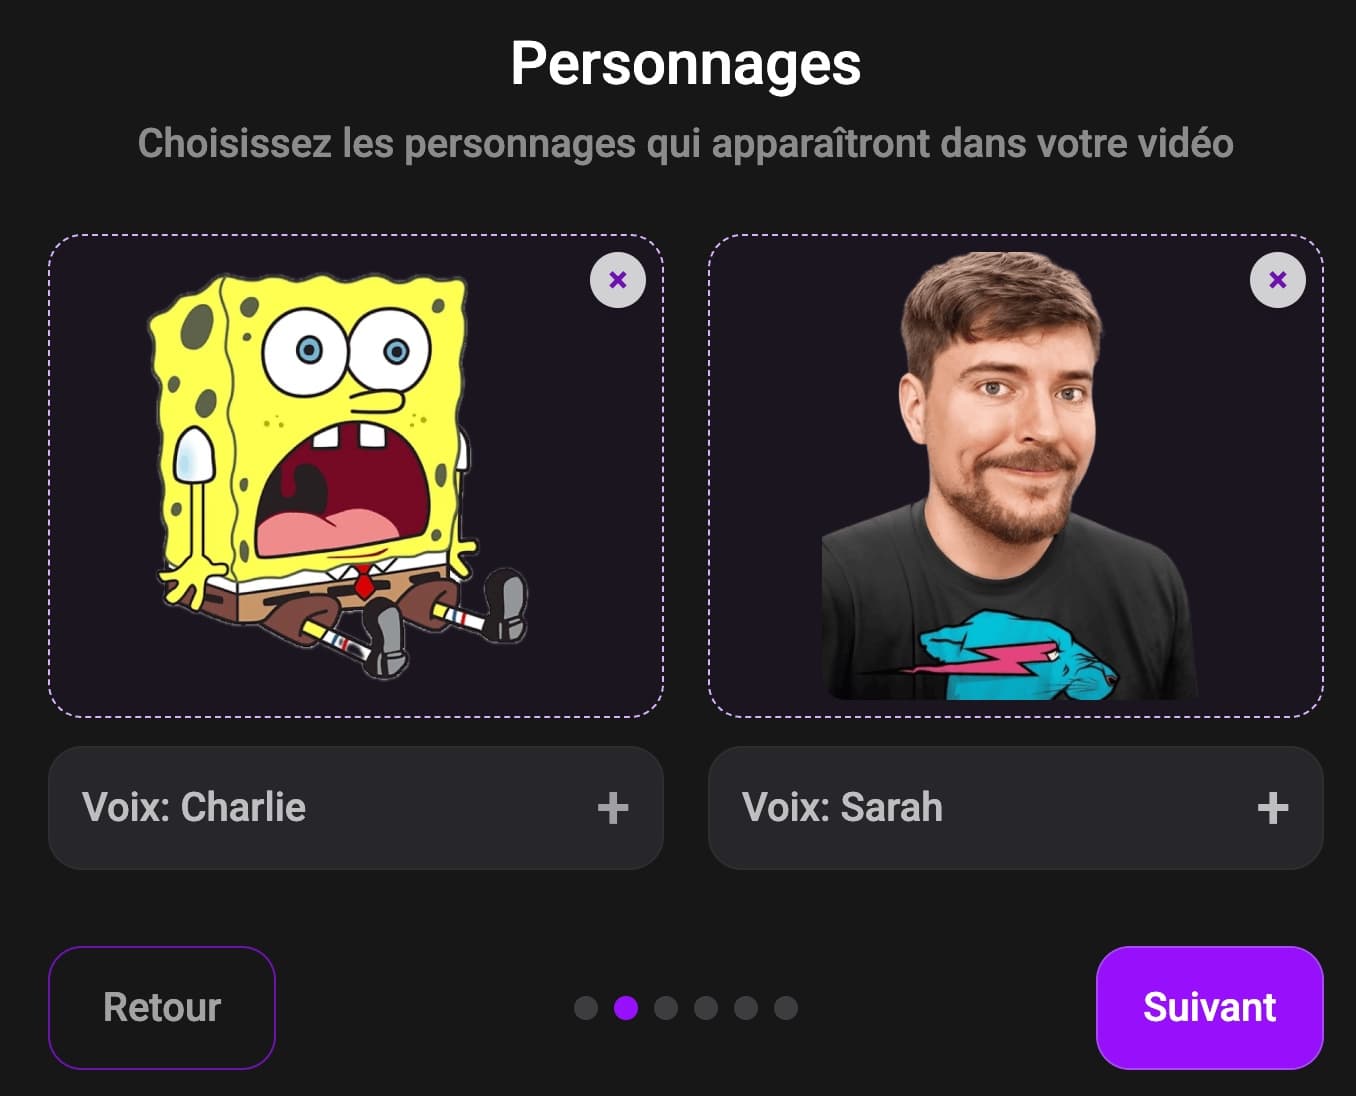Click the plus icon beside Voix: Charlie

pos(613,808)
